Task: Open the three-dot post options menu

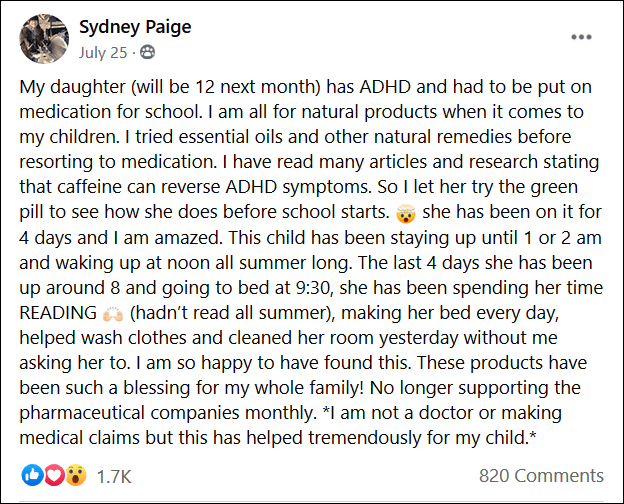Action: [x=581, y=37]
